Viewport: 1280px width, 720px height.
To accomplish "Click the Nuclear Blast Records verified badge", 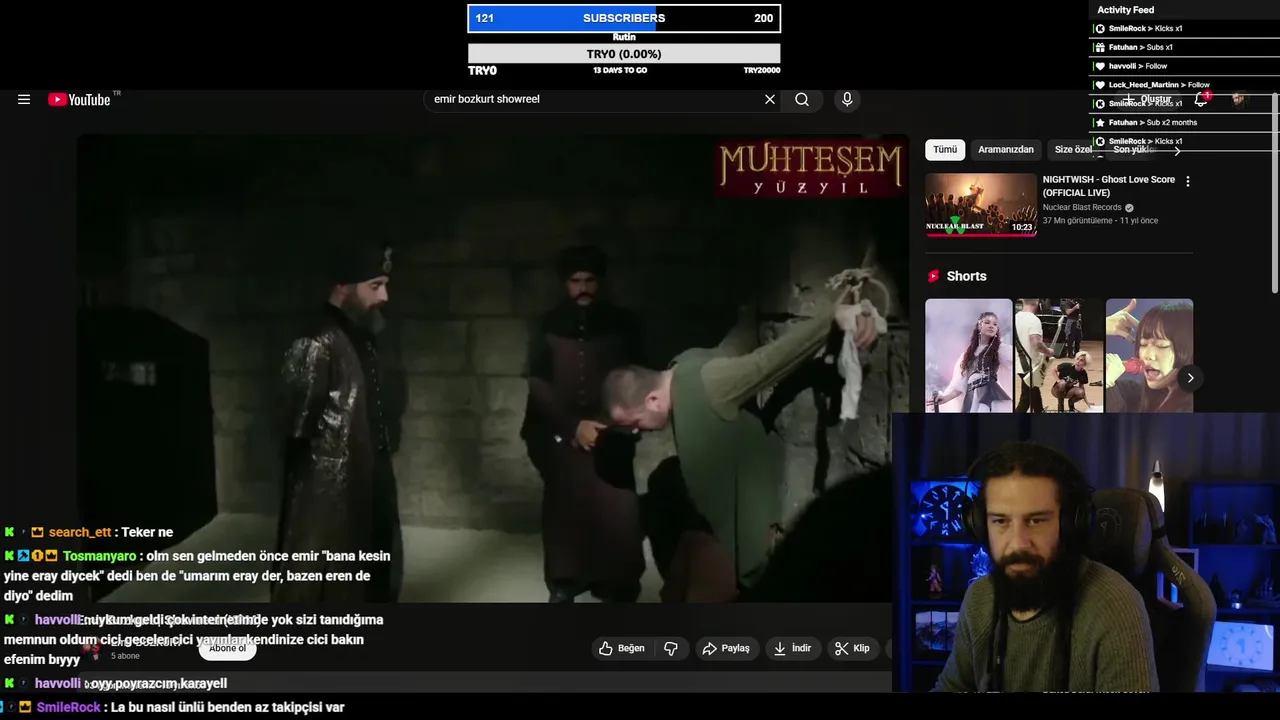I will pos(1130,208).
